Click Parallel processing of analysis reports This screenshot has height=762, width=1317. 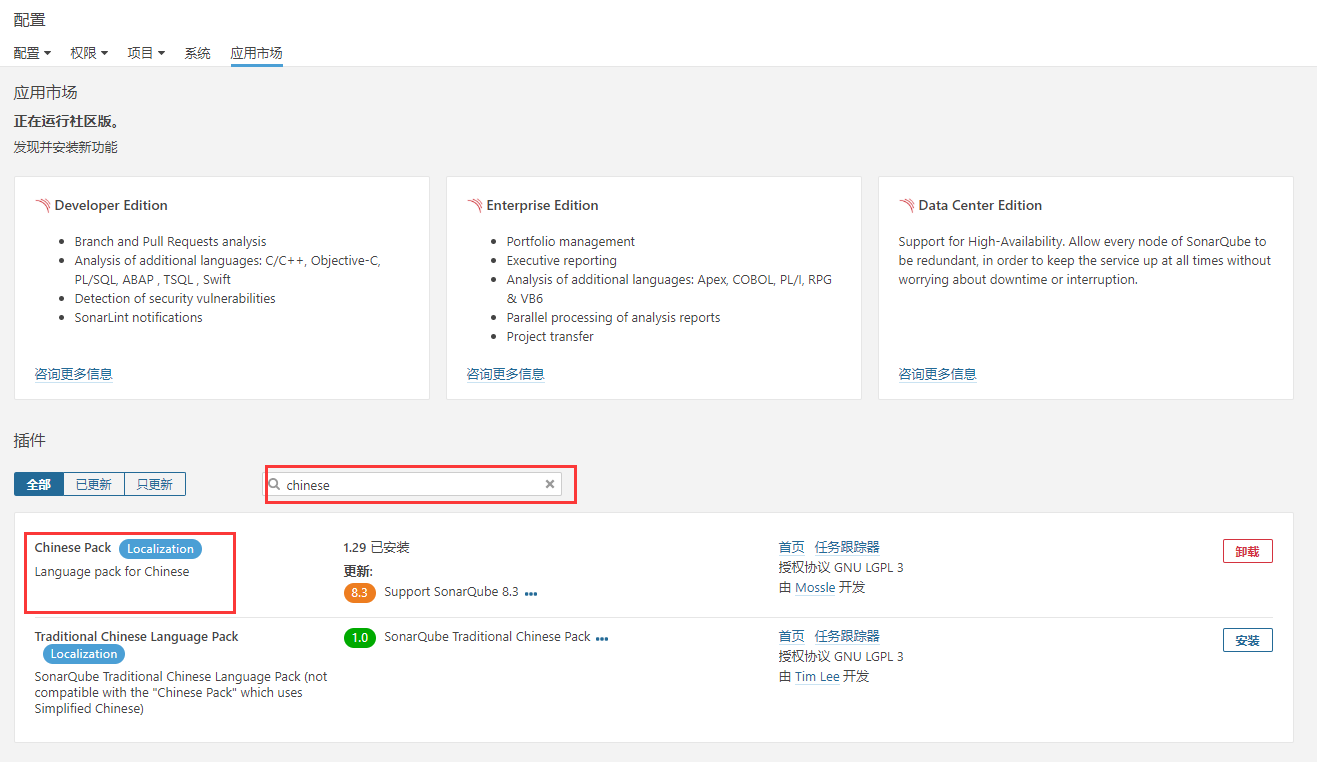[613, 317]
